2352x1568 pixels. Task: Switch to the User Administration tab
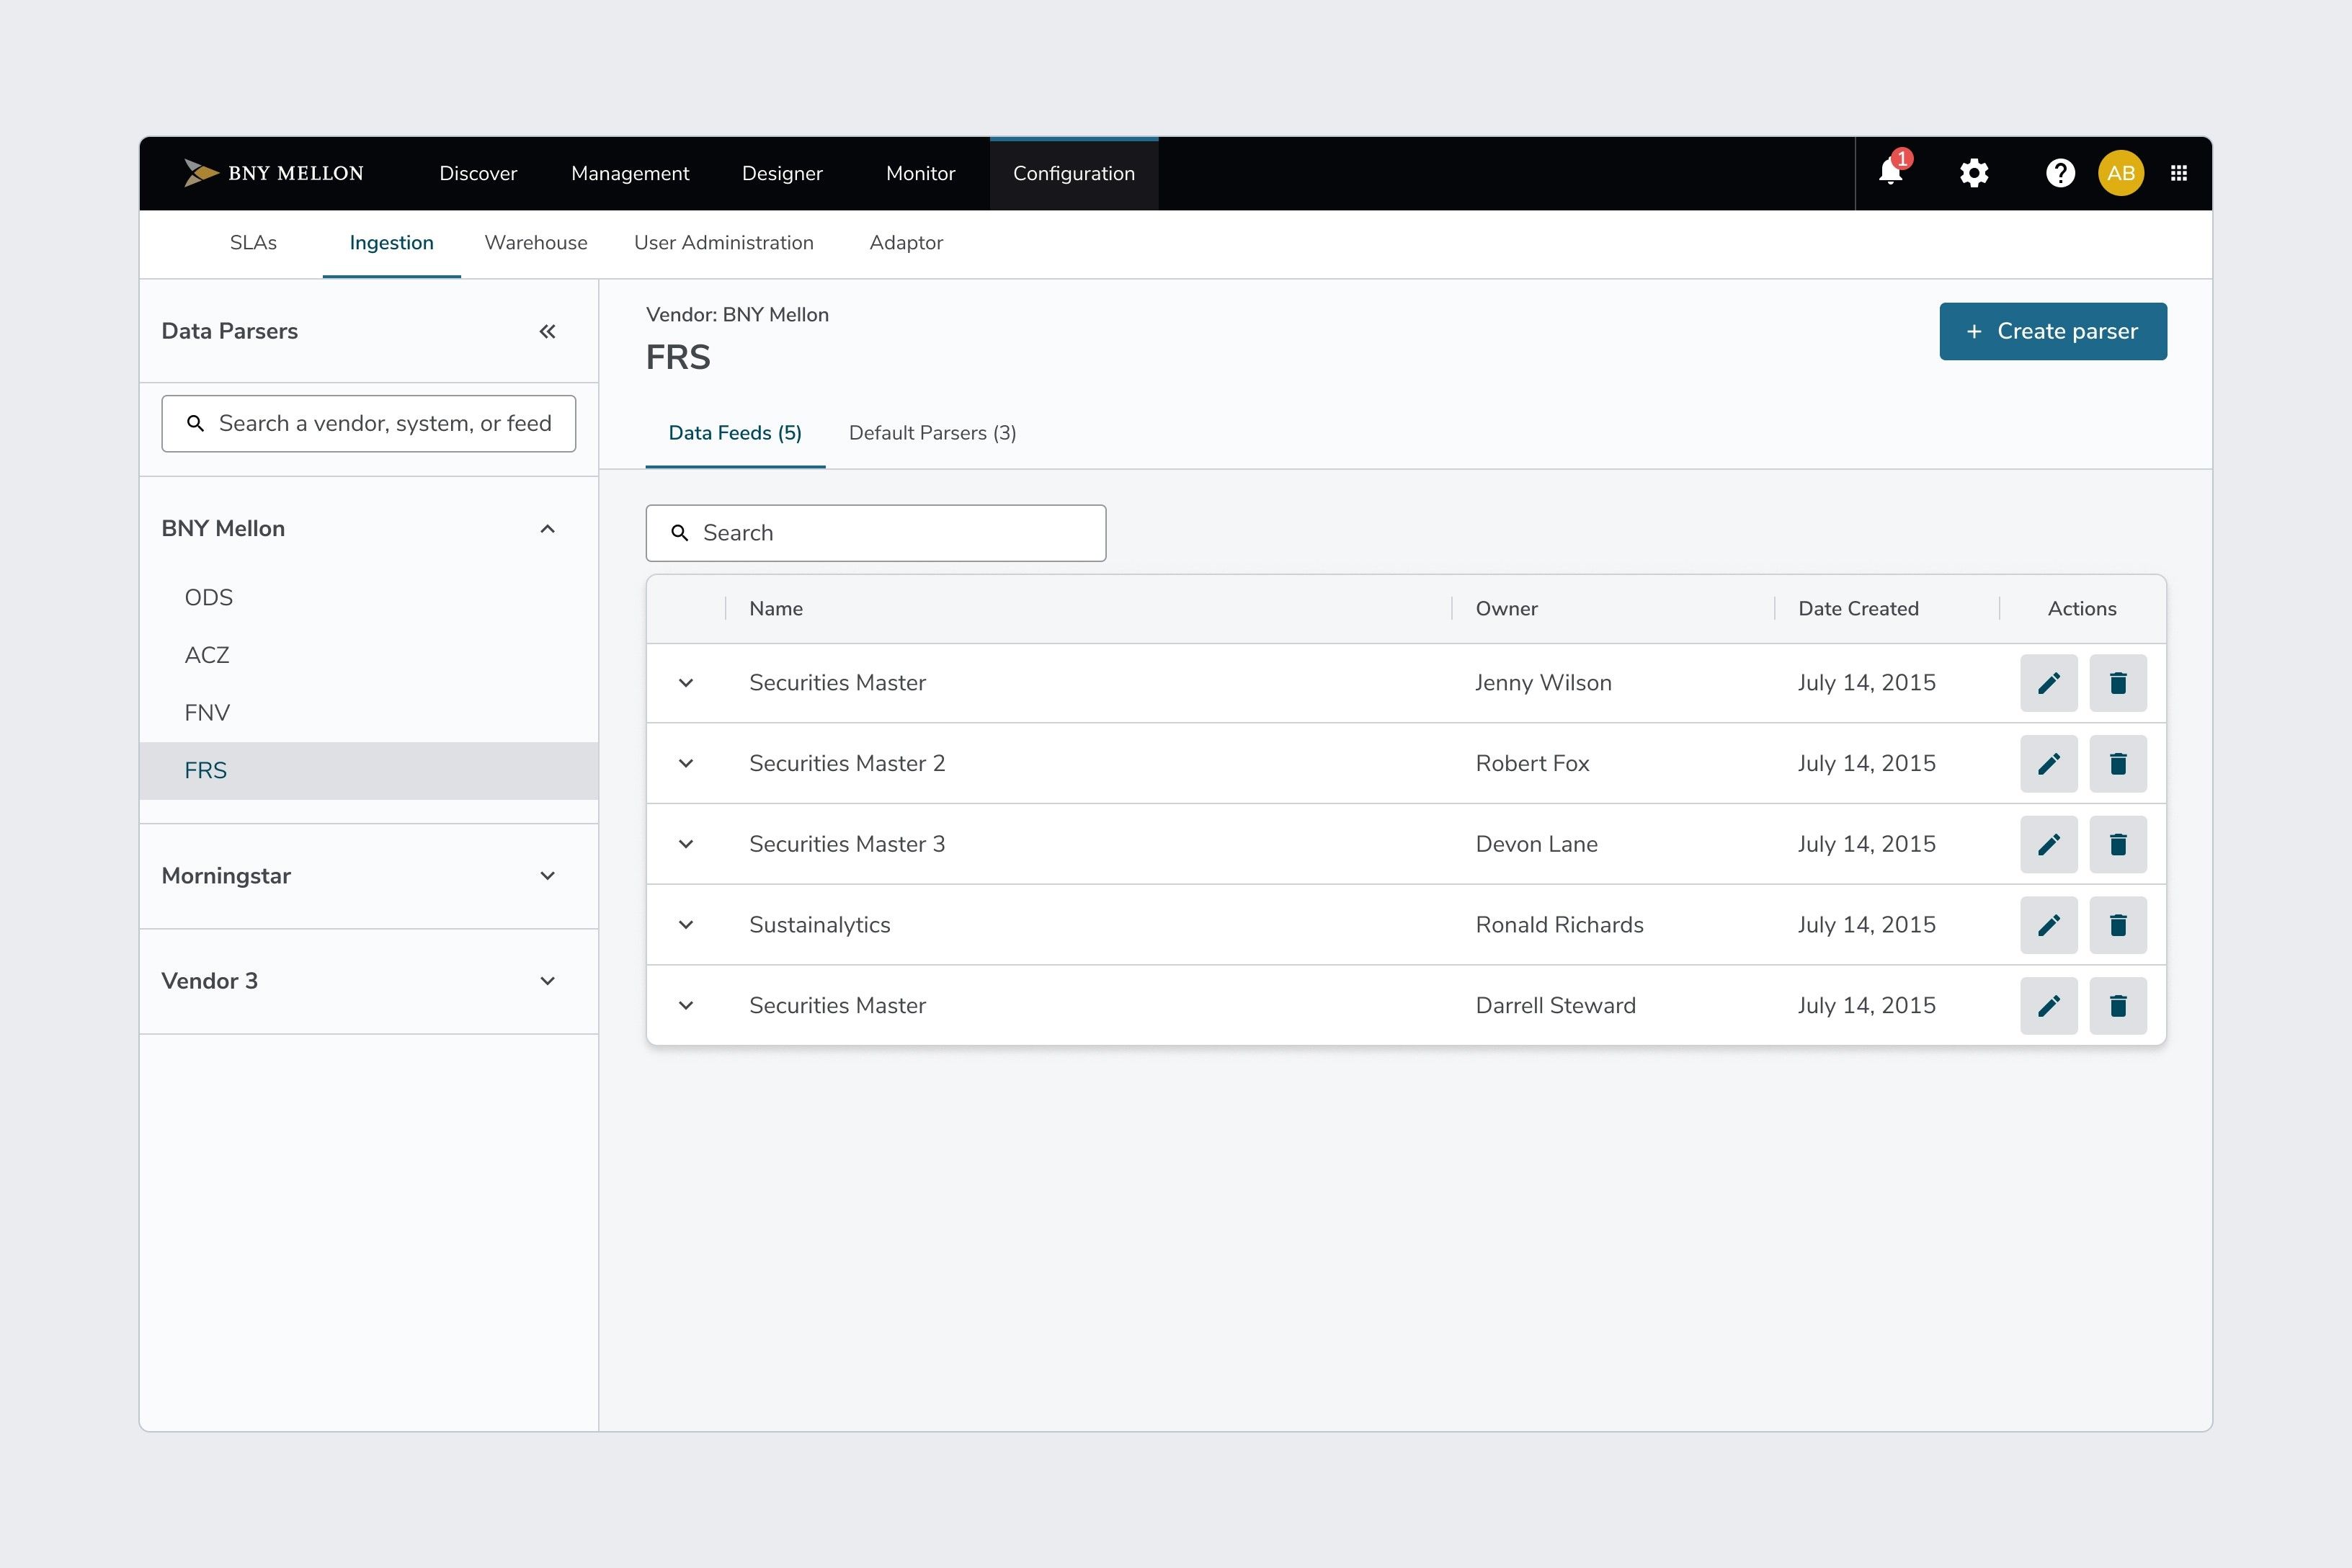[724, 243]
